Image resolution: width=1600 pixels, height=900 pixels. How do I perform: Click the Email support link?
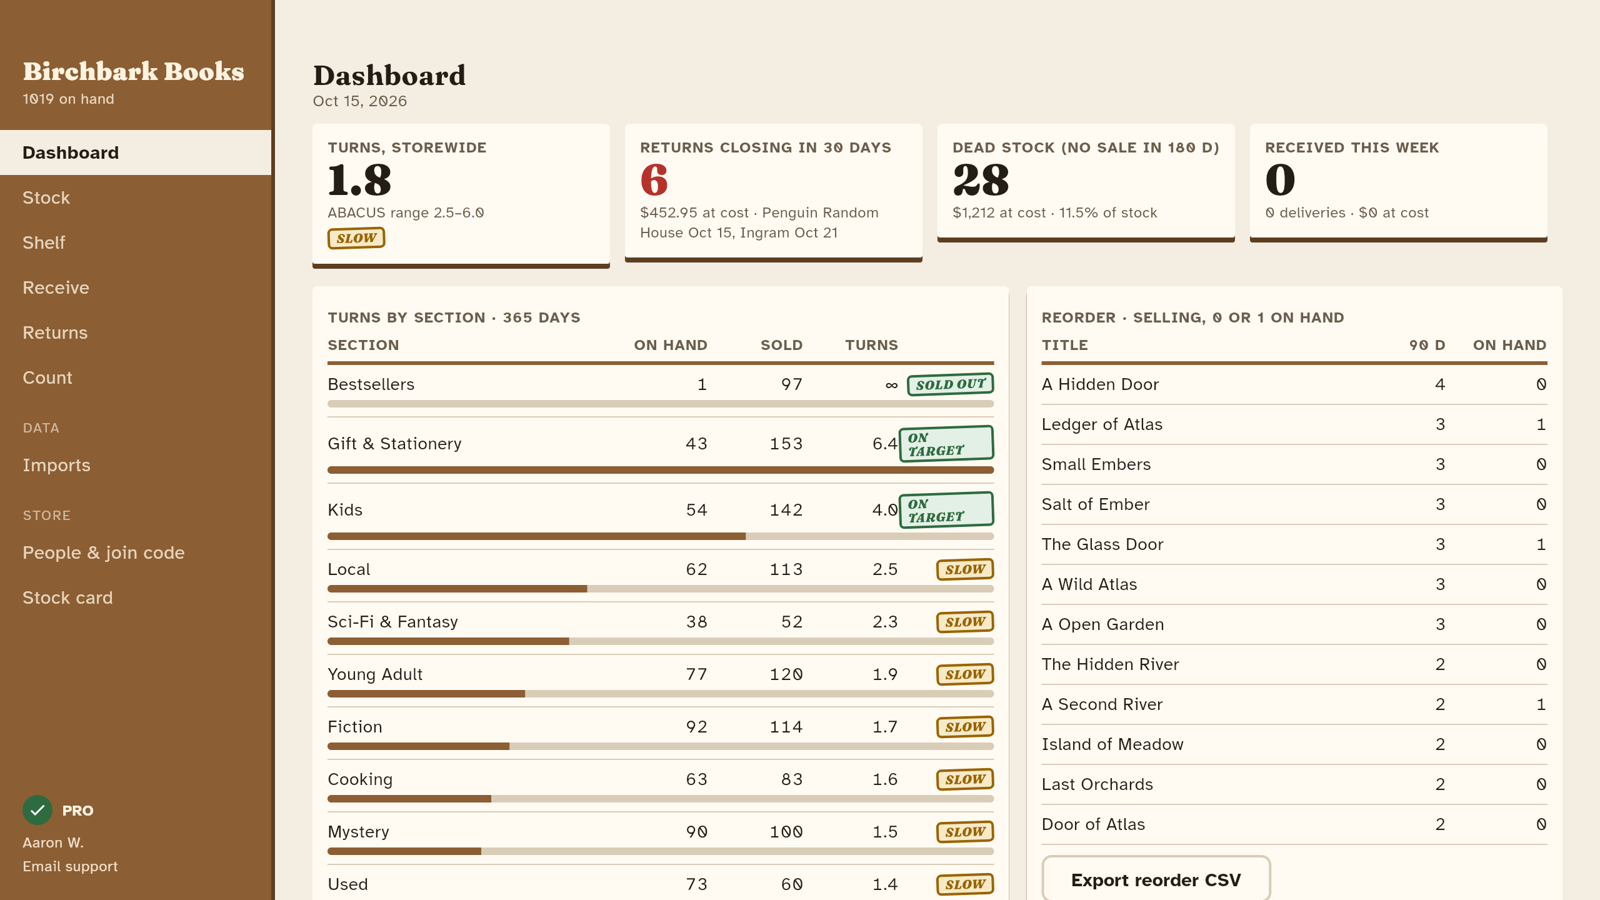click(70, 866)
